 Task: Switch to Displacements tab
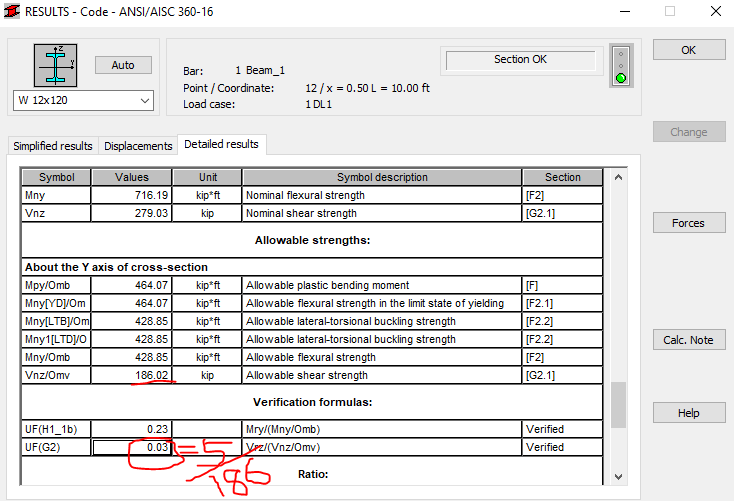click(138, 146)
